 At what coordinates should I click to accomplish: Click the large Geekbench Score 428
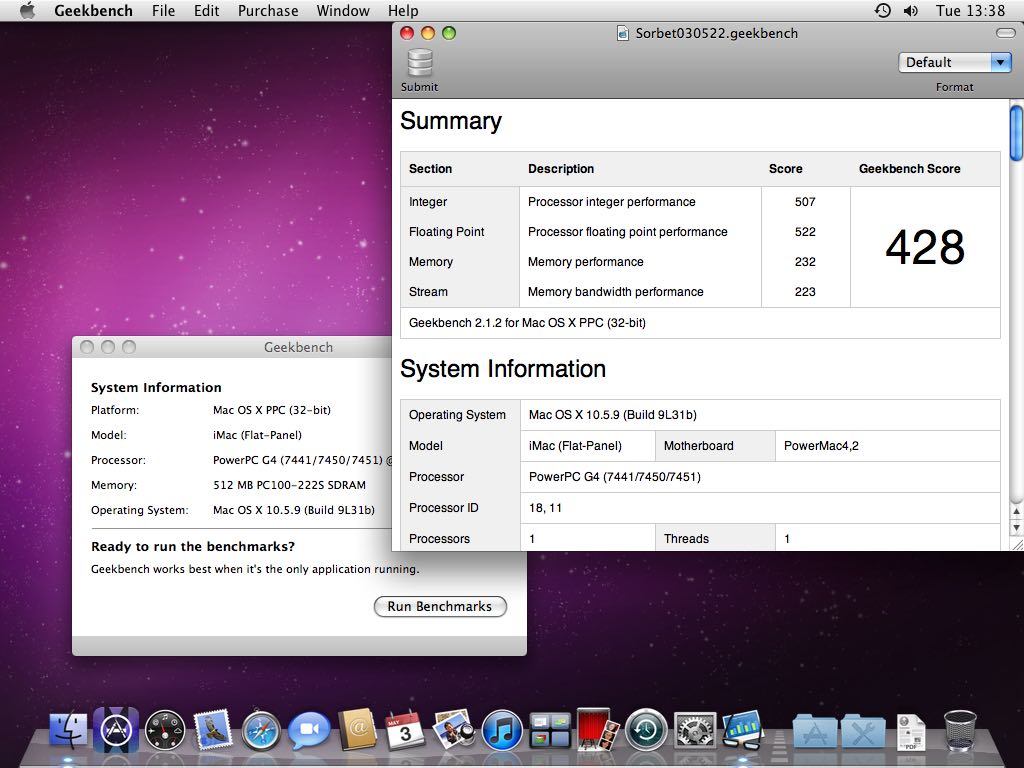[925, 248]
